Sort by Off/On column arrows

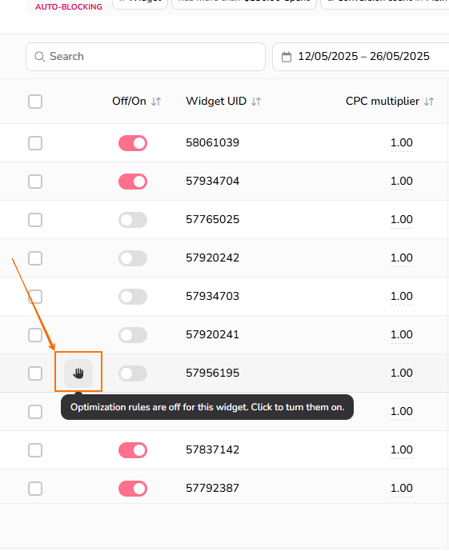156,102
